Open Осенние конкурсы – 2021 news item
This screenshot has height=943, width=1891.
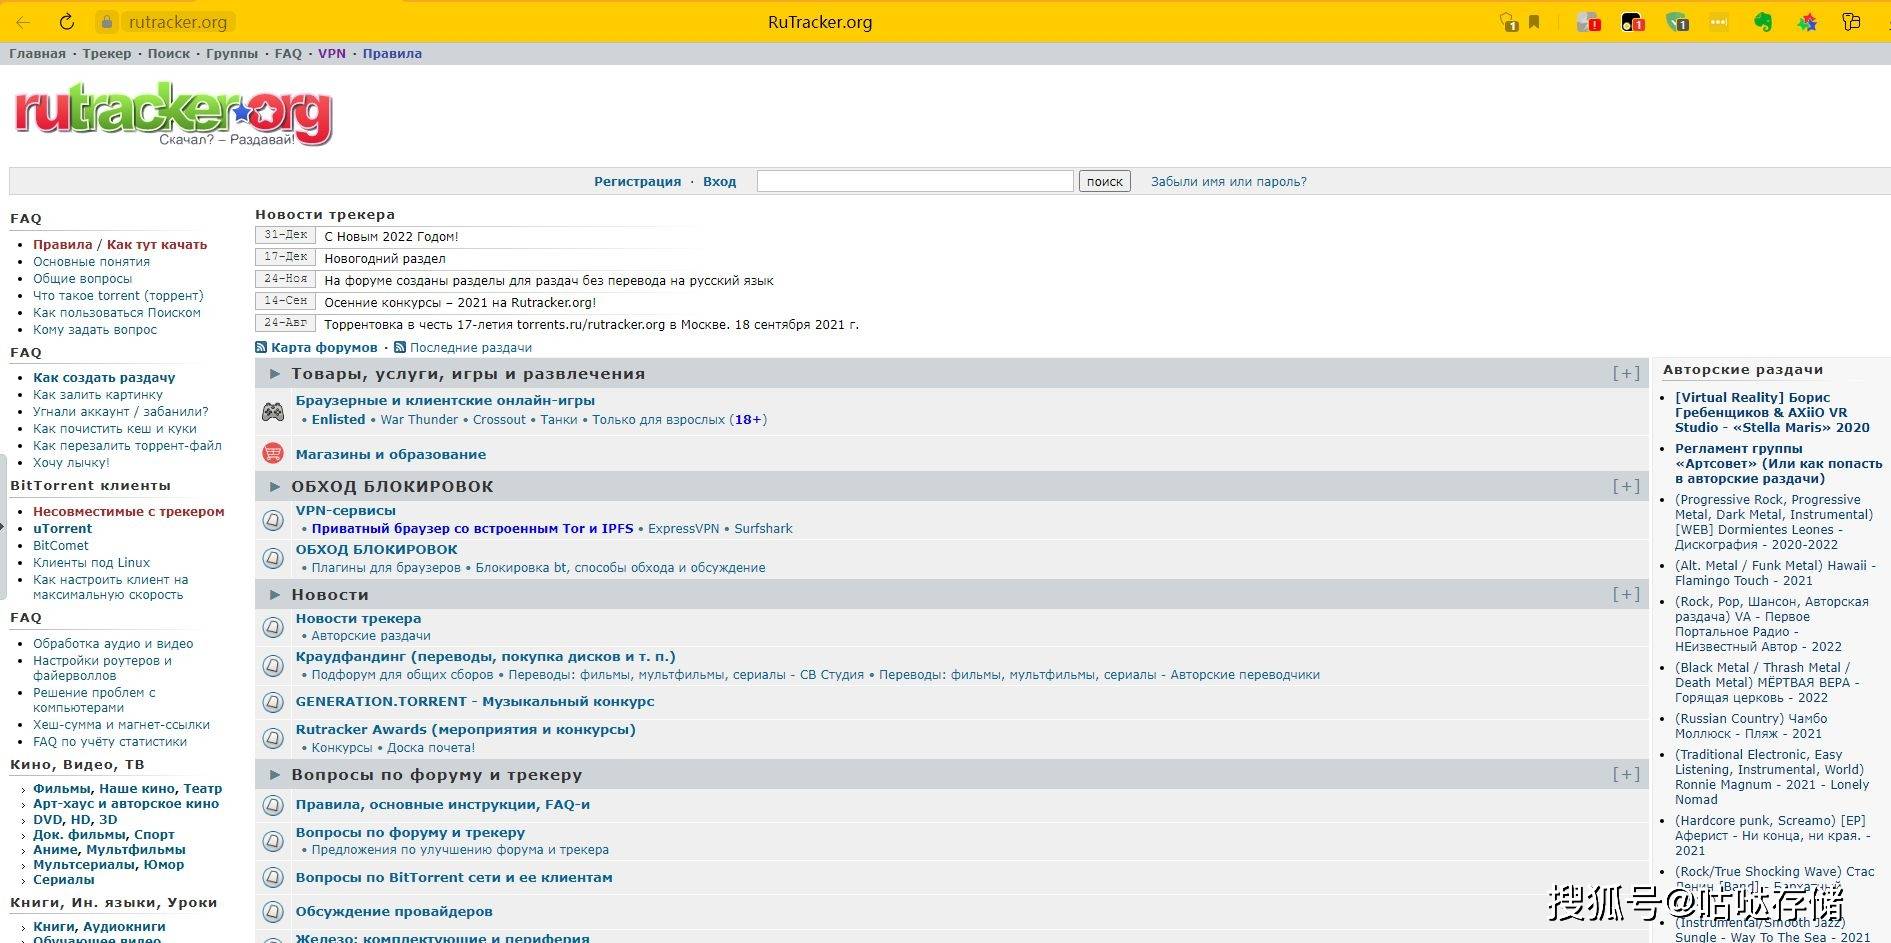click(460, 303)
